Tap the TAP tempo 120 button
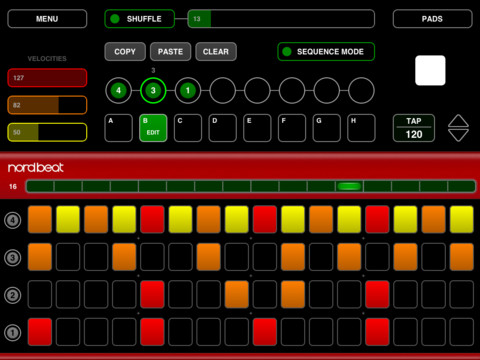 point(414,128)
